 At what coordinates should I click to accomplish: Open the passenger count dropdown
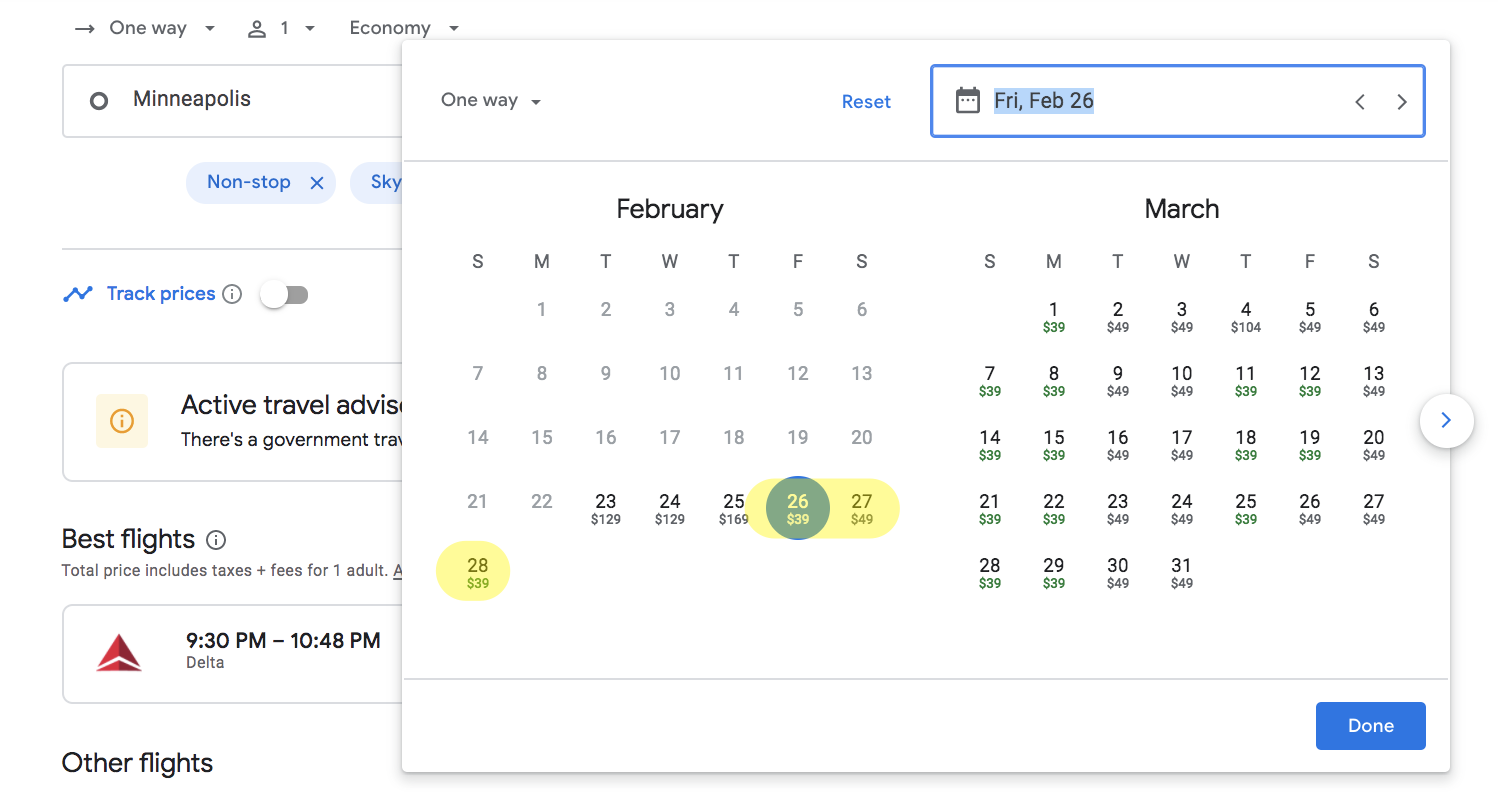tap(282, 28)
